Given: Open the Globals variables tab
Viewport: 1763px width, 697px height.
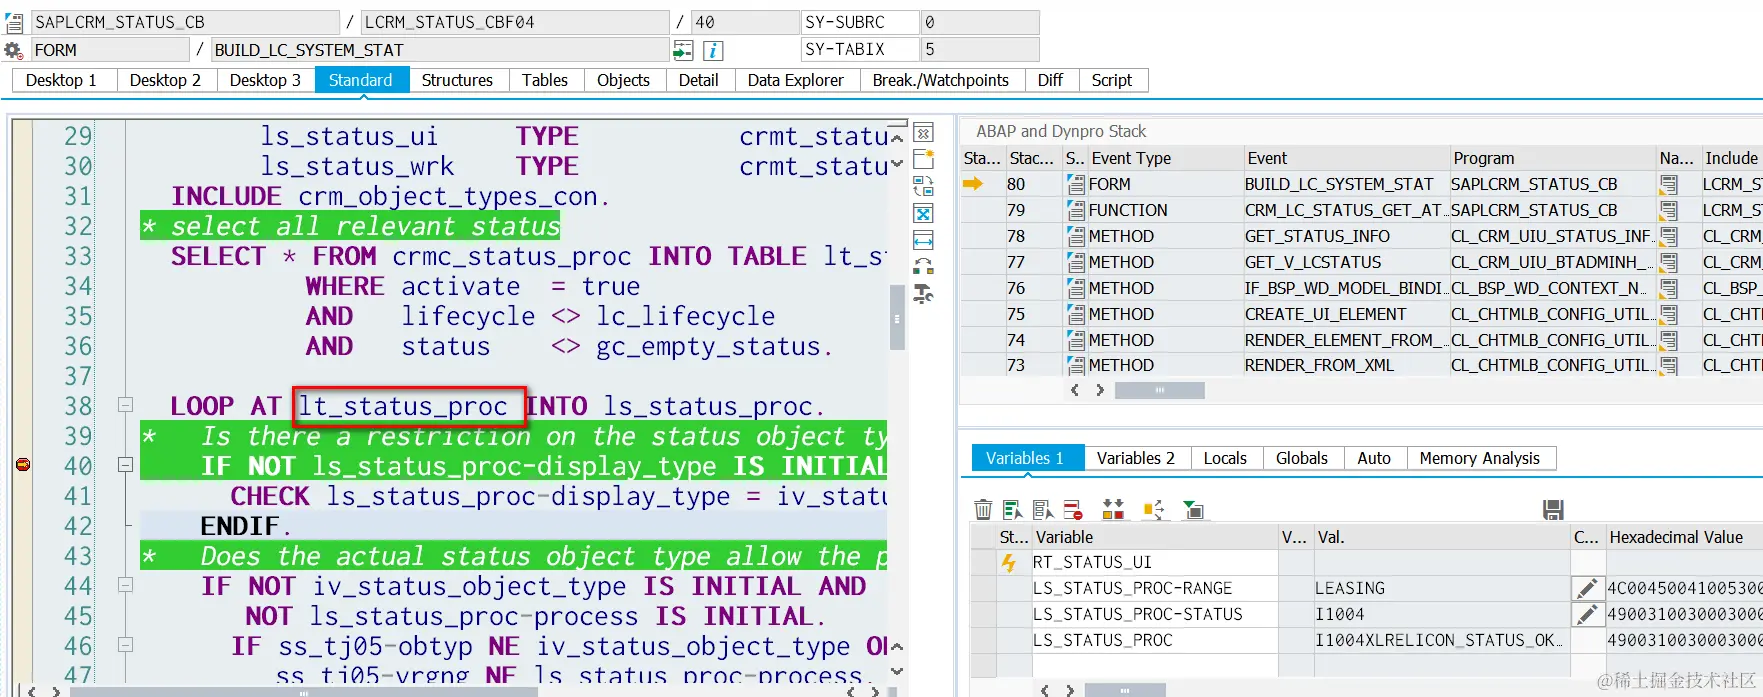Looking at the screenshot, I should click(x=1302, y=458).
